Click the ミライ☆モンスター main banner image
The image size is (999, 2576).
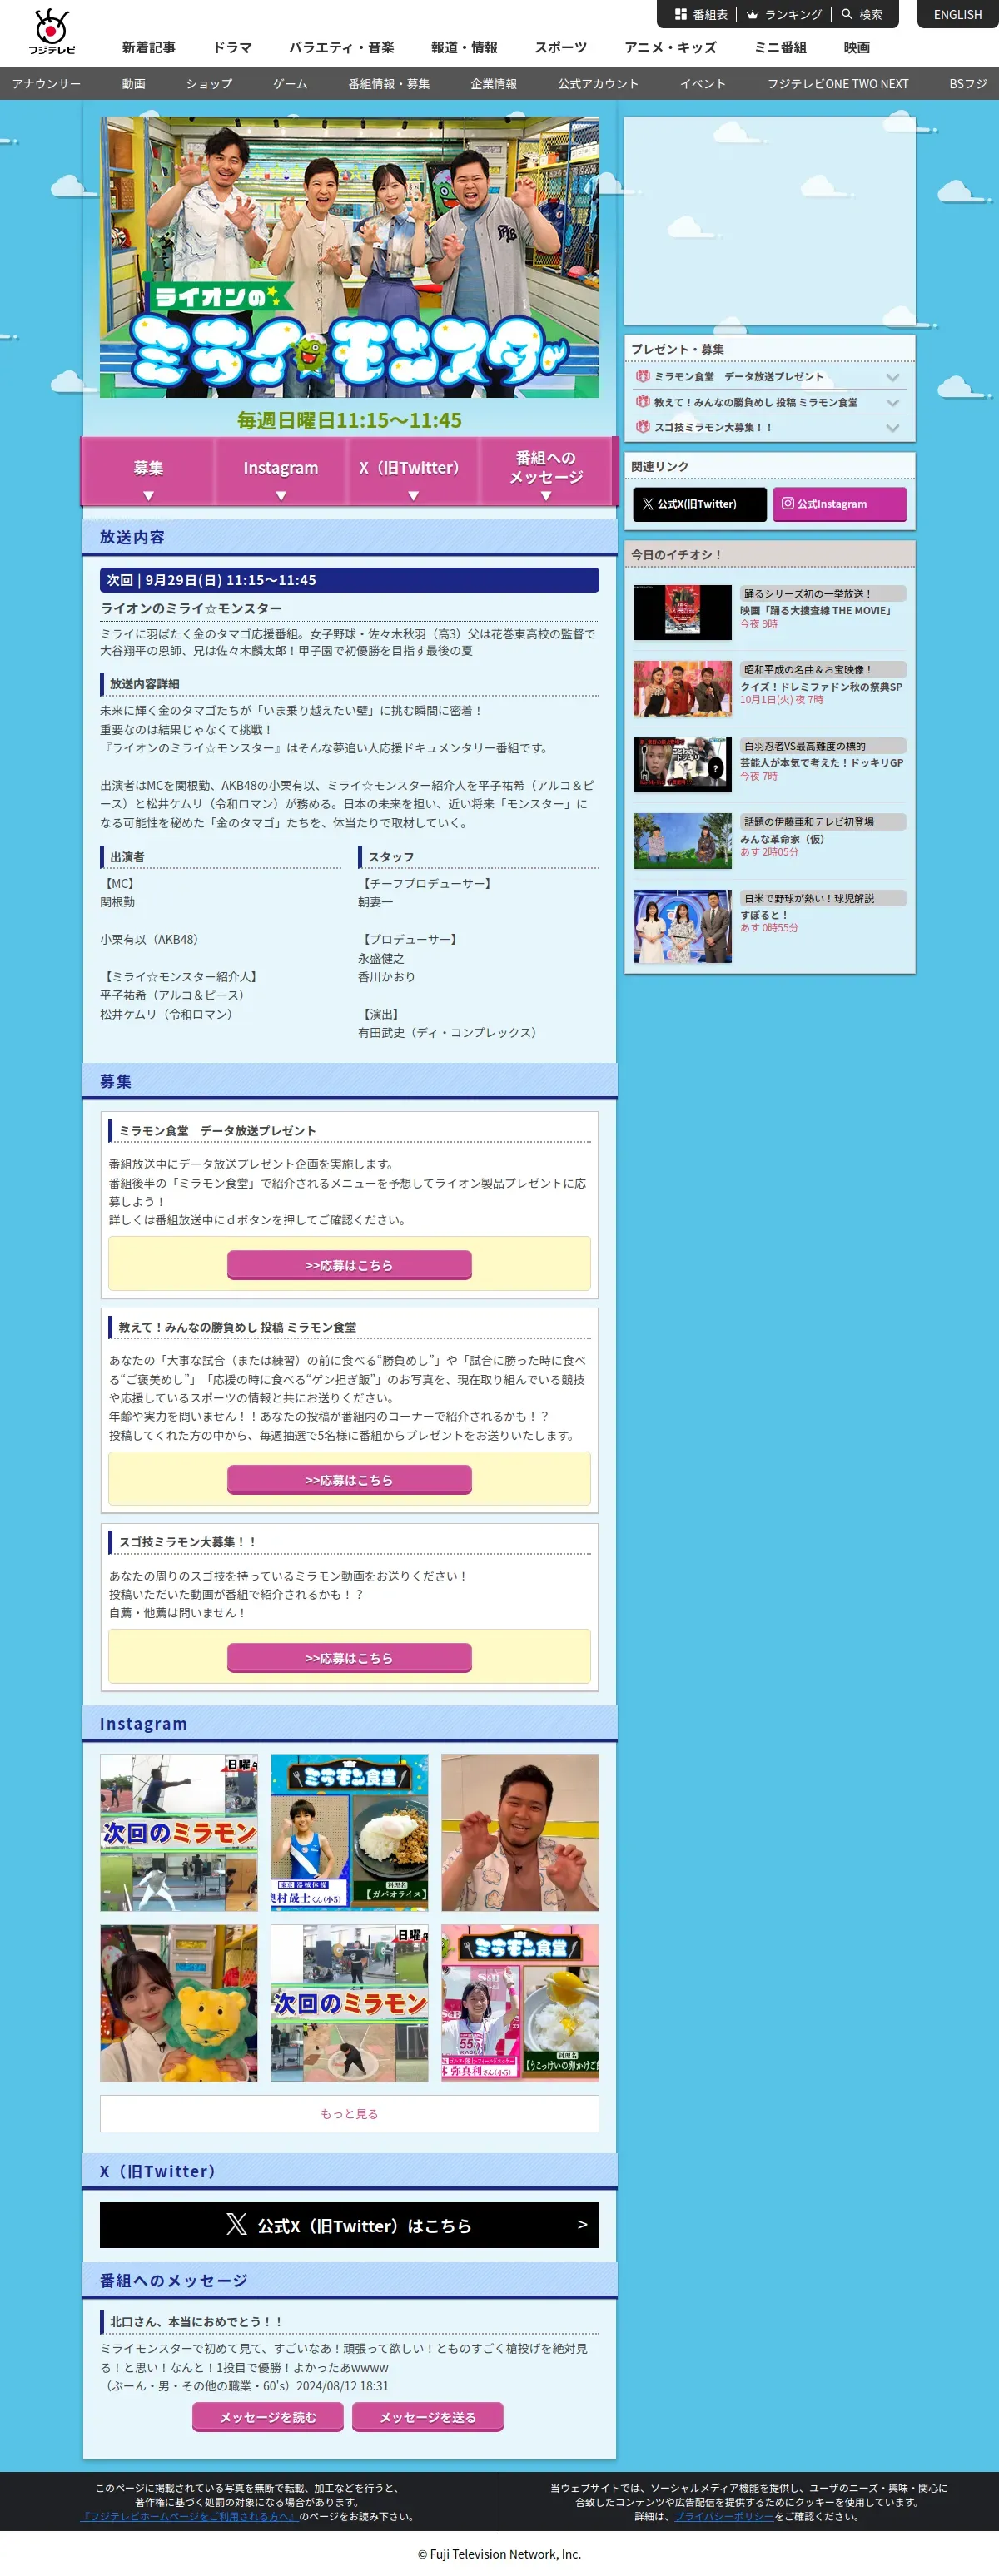coord(350,258)
